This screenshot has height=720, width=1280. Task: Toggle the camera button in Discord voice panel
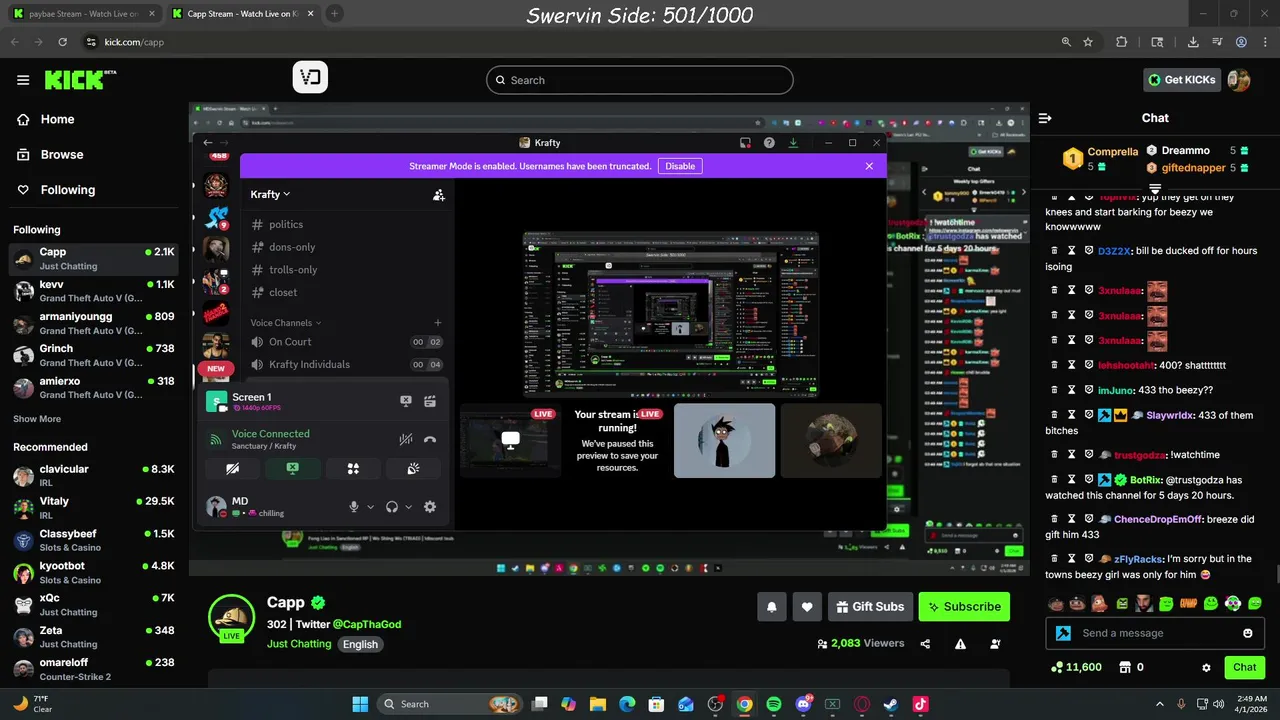(x=232, y=468)
